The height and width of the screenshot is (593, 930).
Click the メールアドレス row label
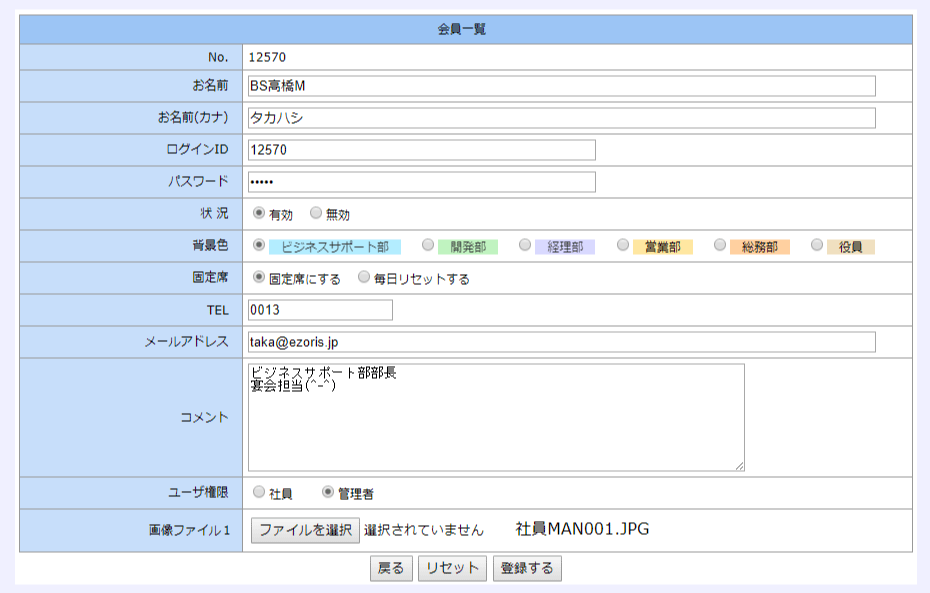[187, 342]
